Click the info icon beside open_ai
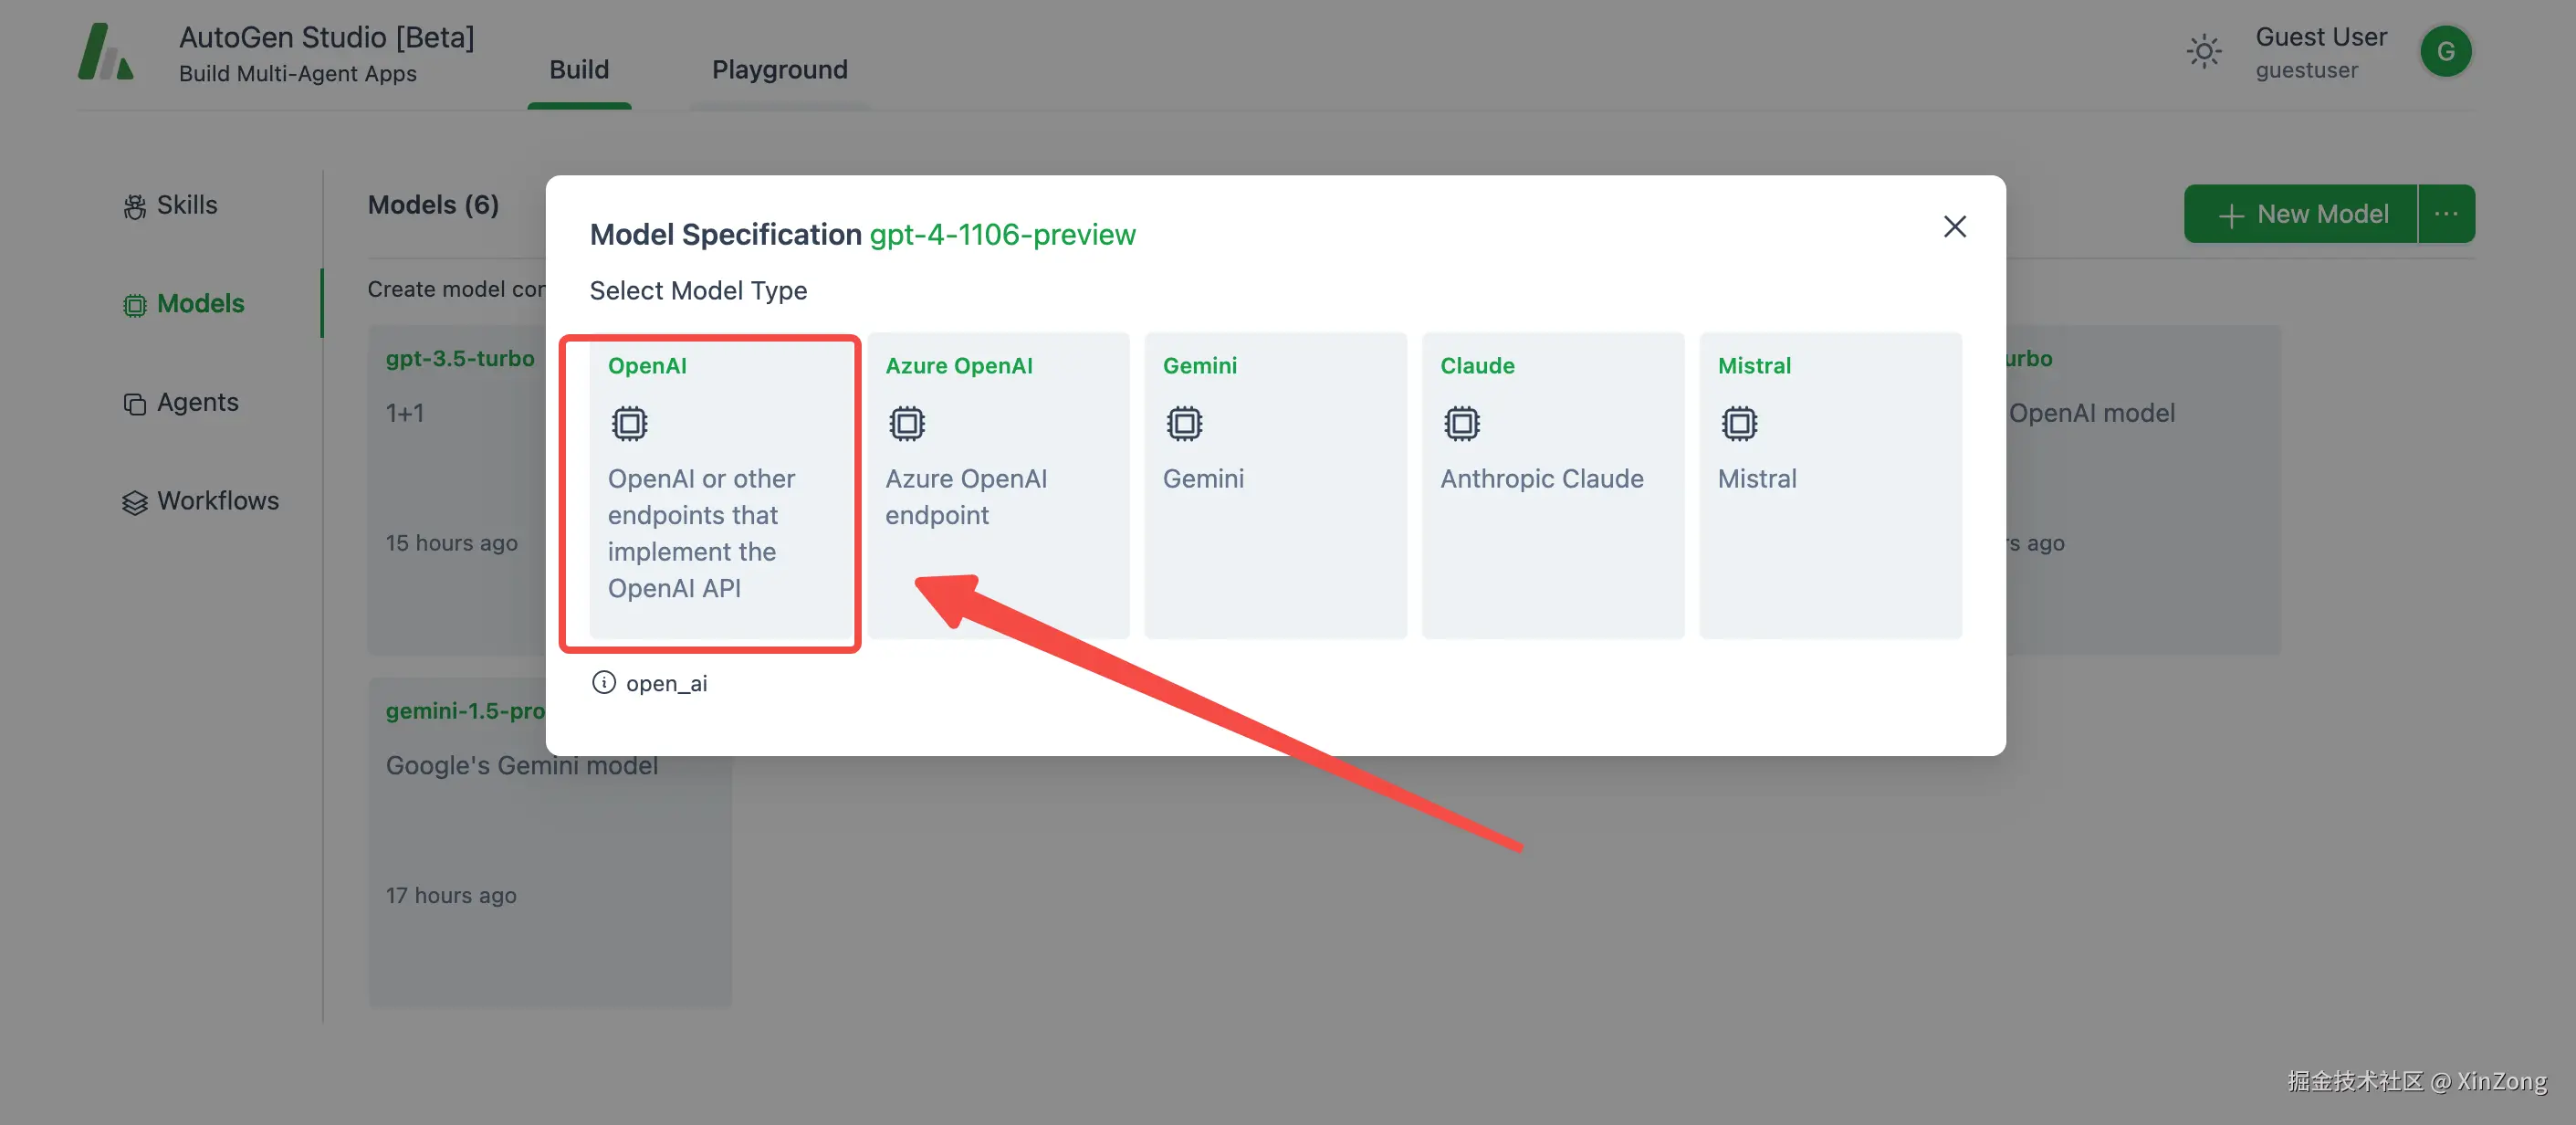This screenshot has width=2576, height=1125. (603, 683)
